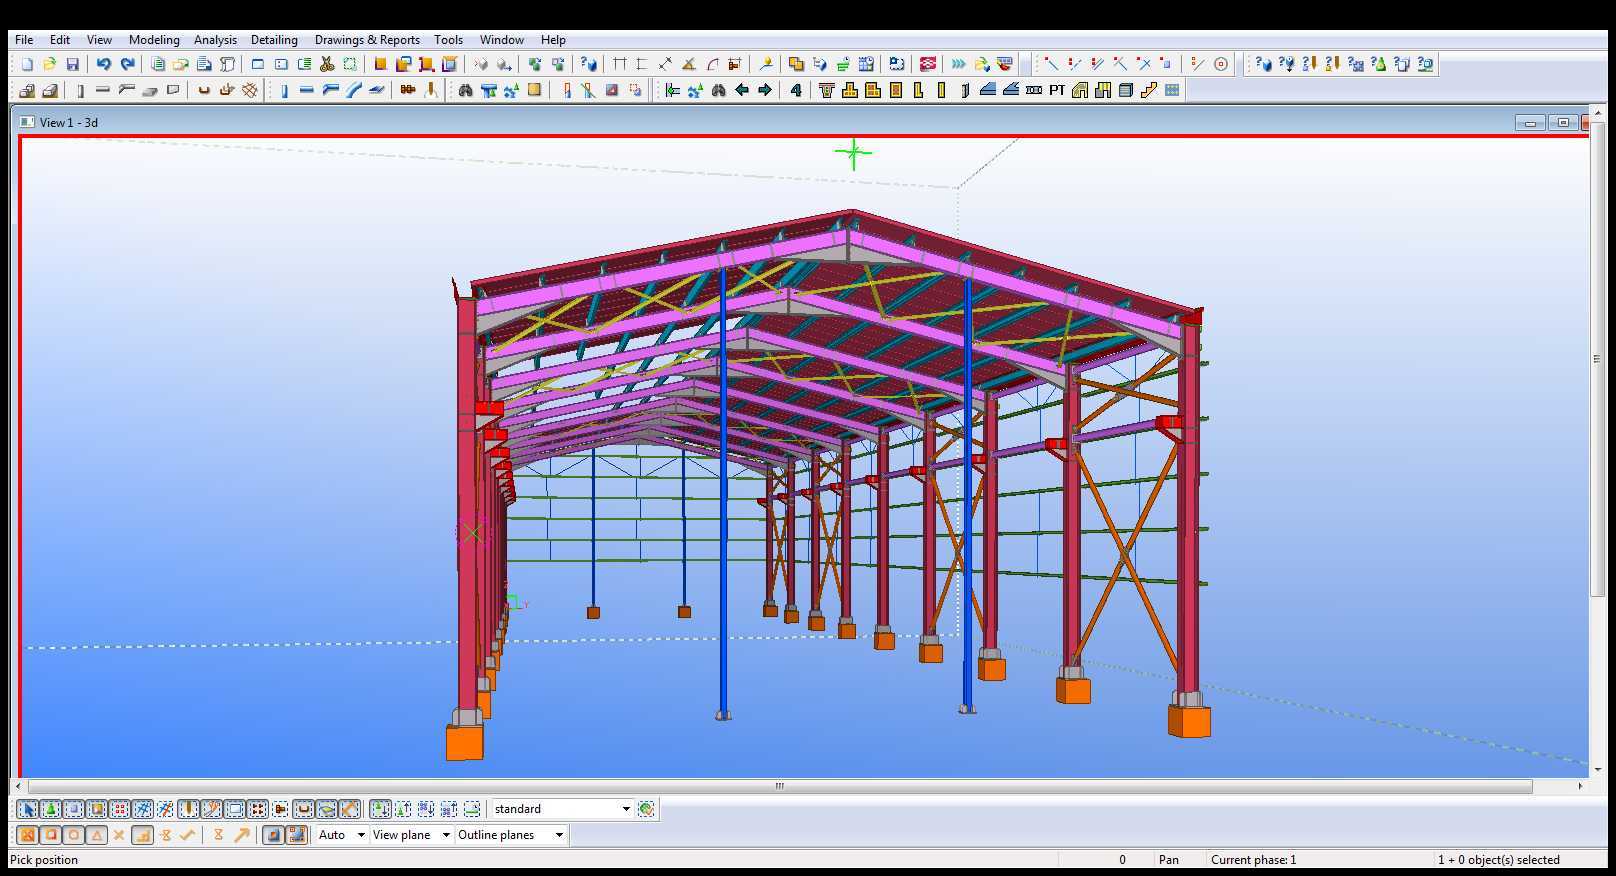Screen dimensions: 1616x876
Task: Create a curved steel beam
Action: pyautogui.click(x=353, y=90)
